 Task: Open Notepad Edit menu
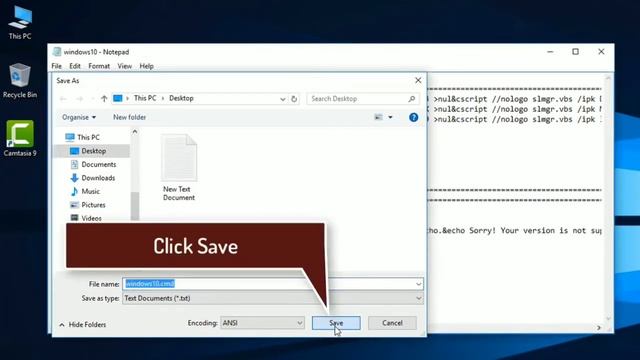[75, 66]
